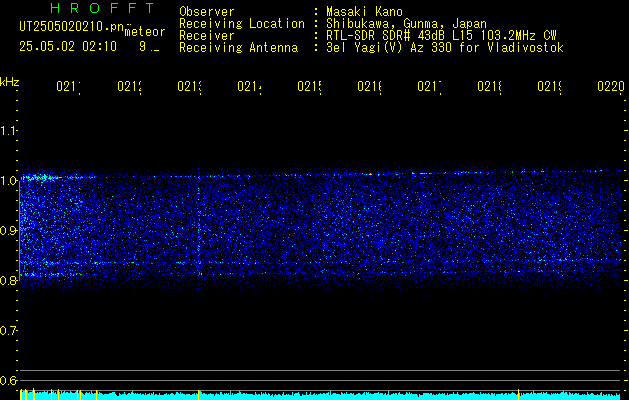Click the 0.8 frequency axis label
The image size is (629, 400).
coord(9,280)
